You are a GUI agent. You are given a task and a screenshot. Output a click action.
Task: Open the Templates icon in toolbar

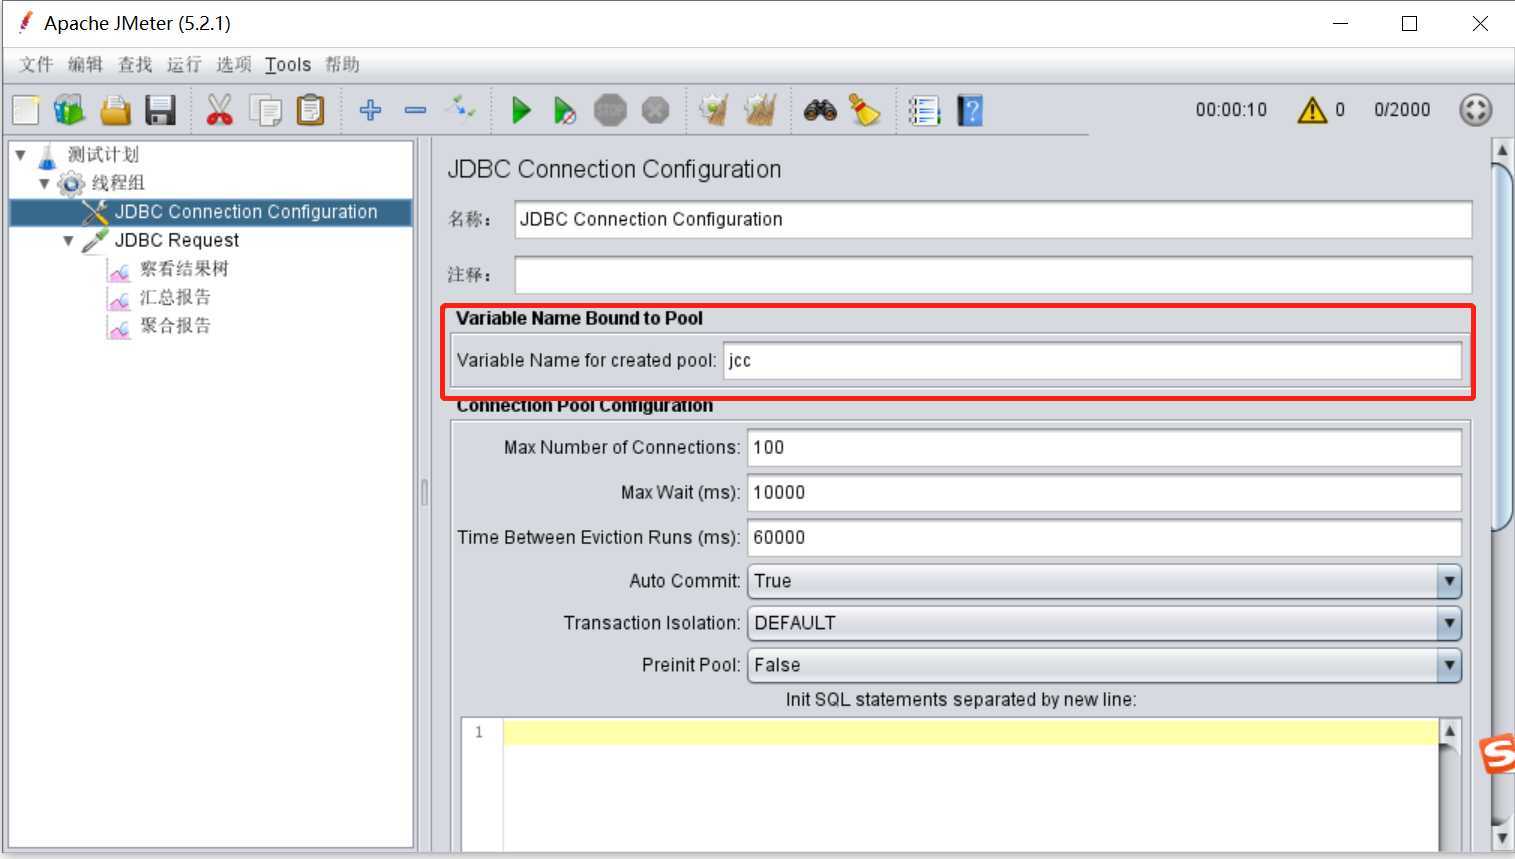pyautogui.click(x=69, y=110)
